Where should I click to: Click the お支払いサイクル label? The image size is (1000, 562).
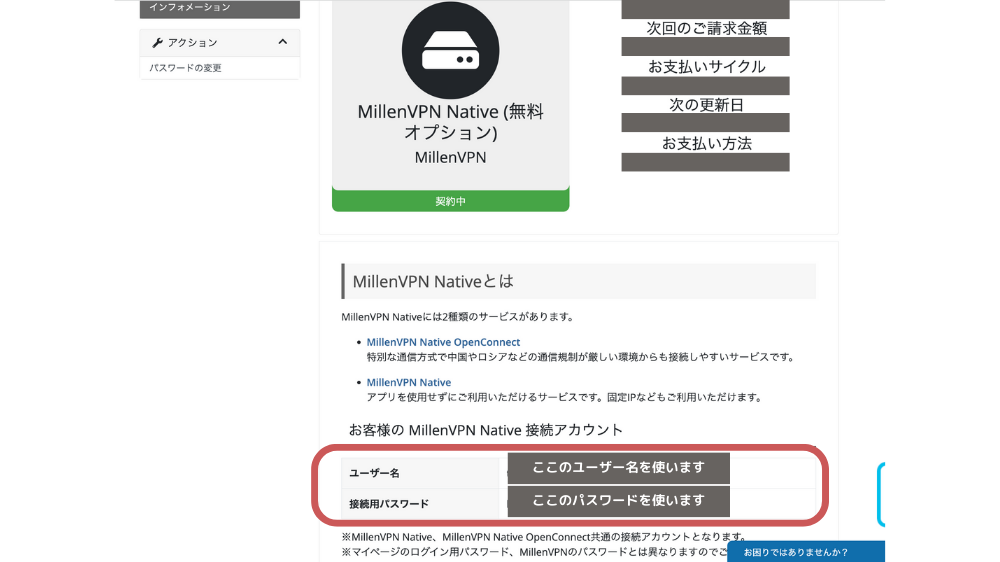(x=706, y=66)
